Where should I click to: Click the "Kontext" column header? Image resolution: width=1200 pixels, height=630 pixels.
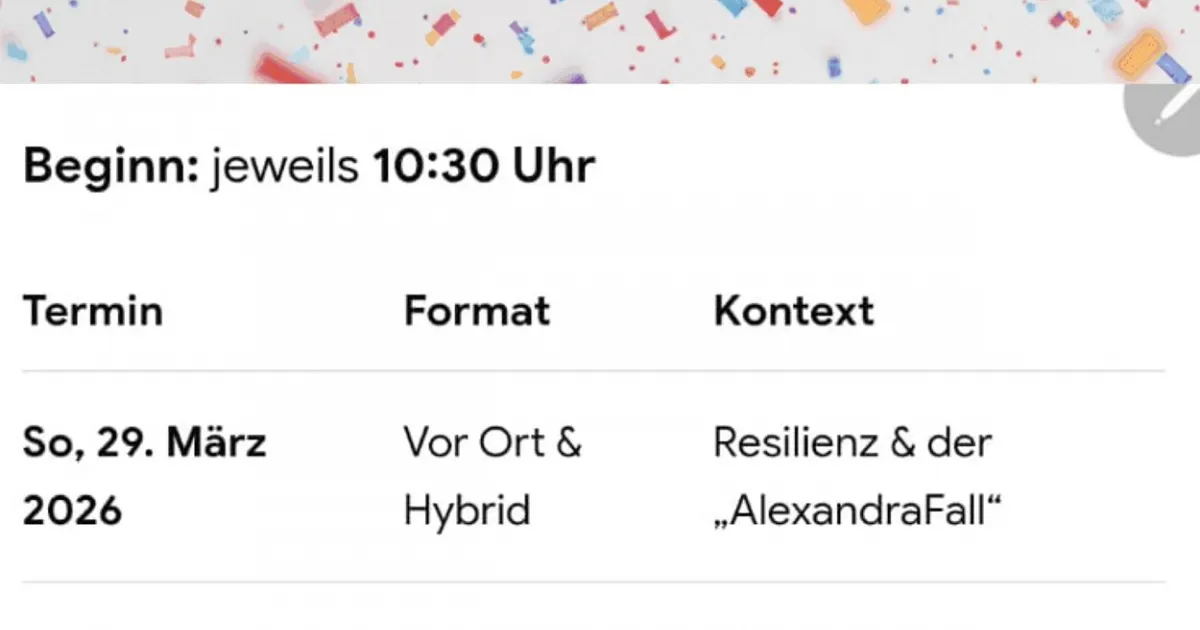(x=794, y=311)
